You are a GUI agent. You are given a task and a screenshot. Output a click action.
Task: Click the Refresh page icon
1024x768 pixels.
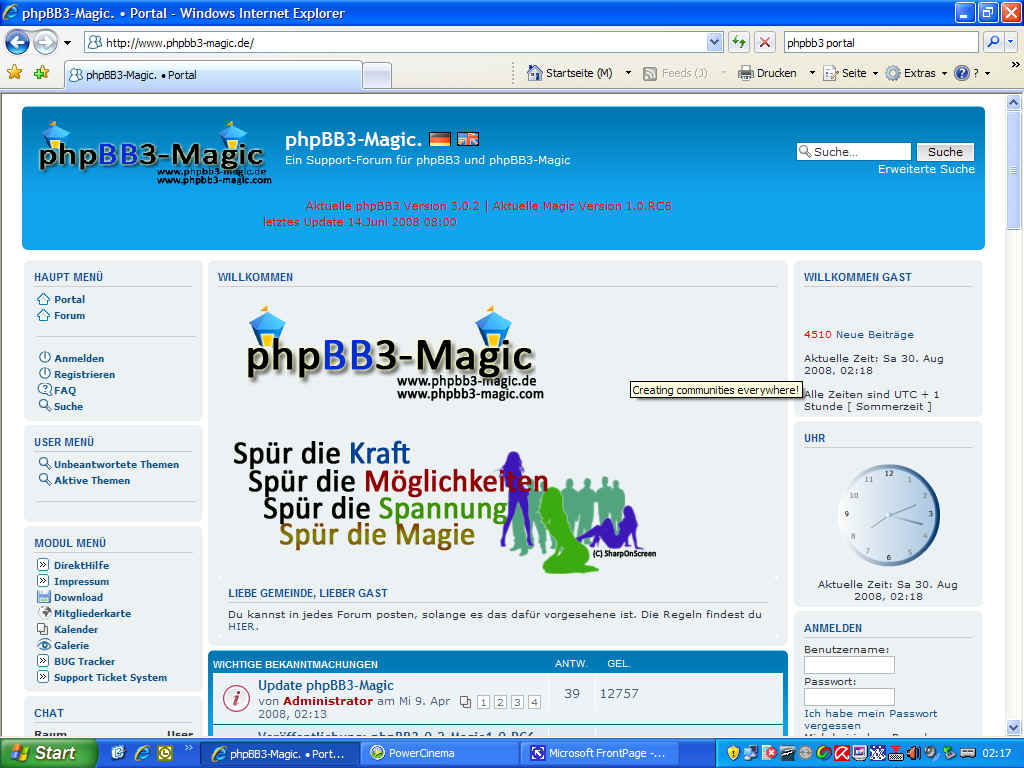(739, 42)
